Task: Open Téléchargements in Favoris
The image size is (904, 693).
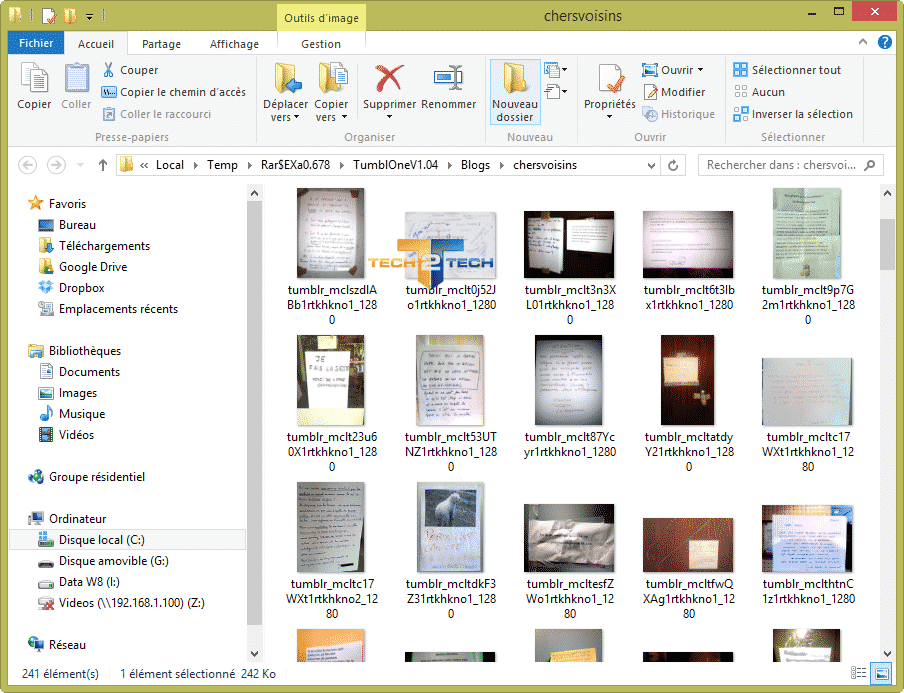Action: 93,246
